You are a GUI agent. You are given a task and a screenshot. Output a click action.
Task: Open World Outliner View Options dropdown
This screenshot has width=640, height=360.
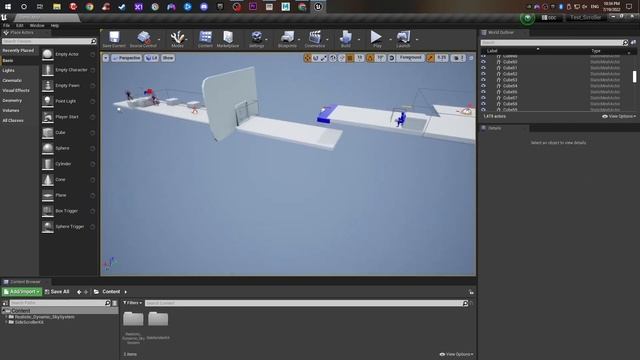[x=619, y=116]
